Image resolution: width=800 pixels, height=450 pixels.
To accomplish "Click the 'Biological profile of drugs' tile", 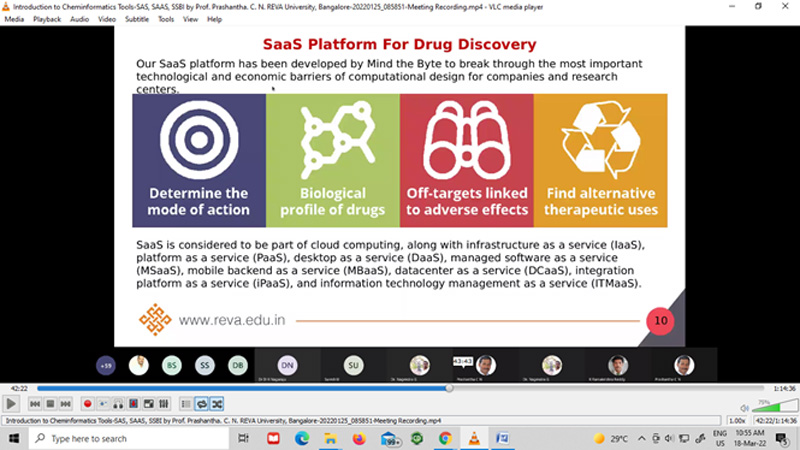I will 333,160.
